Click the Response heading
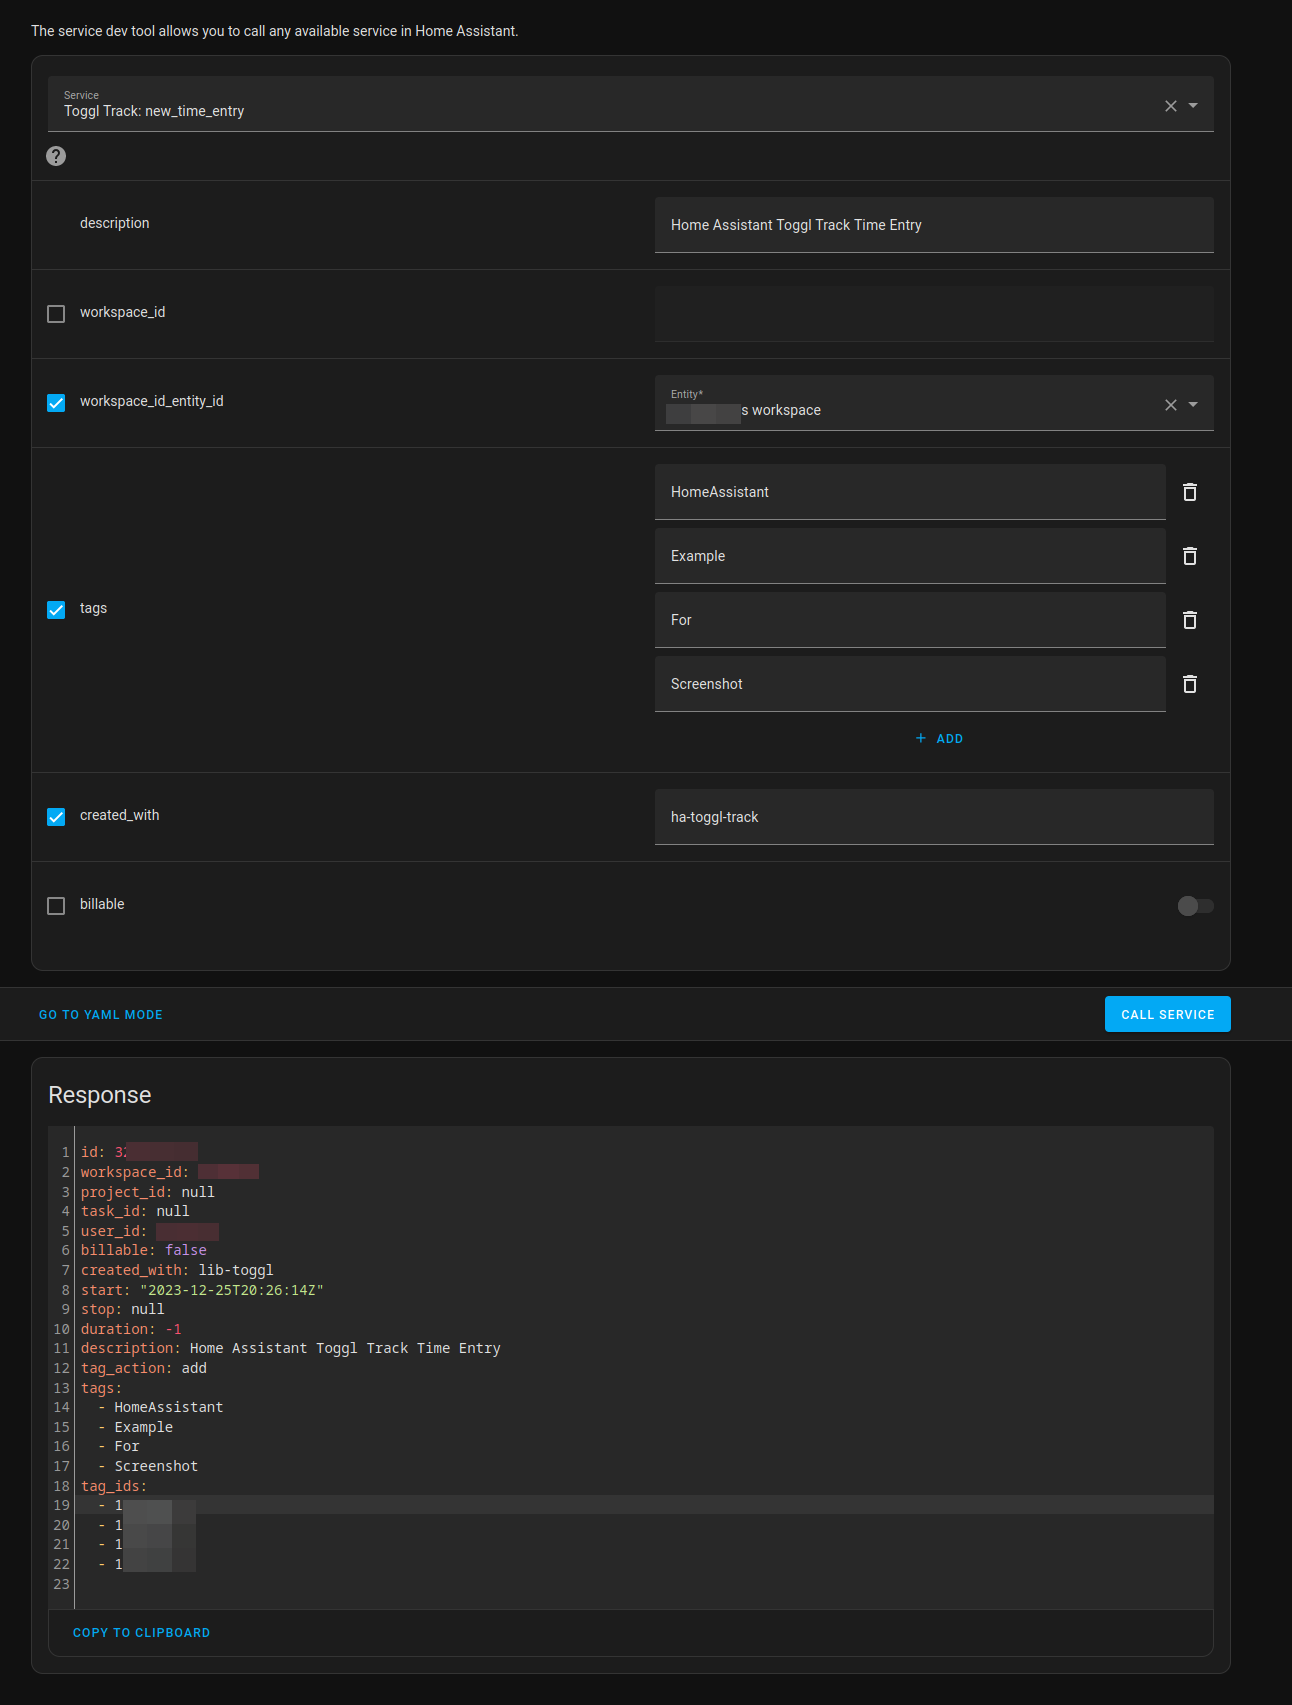This screenshot has width=1292, height=1705. (100, 1095)
